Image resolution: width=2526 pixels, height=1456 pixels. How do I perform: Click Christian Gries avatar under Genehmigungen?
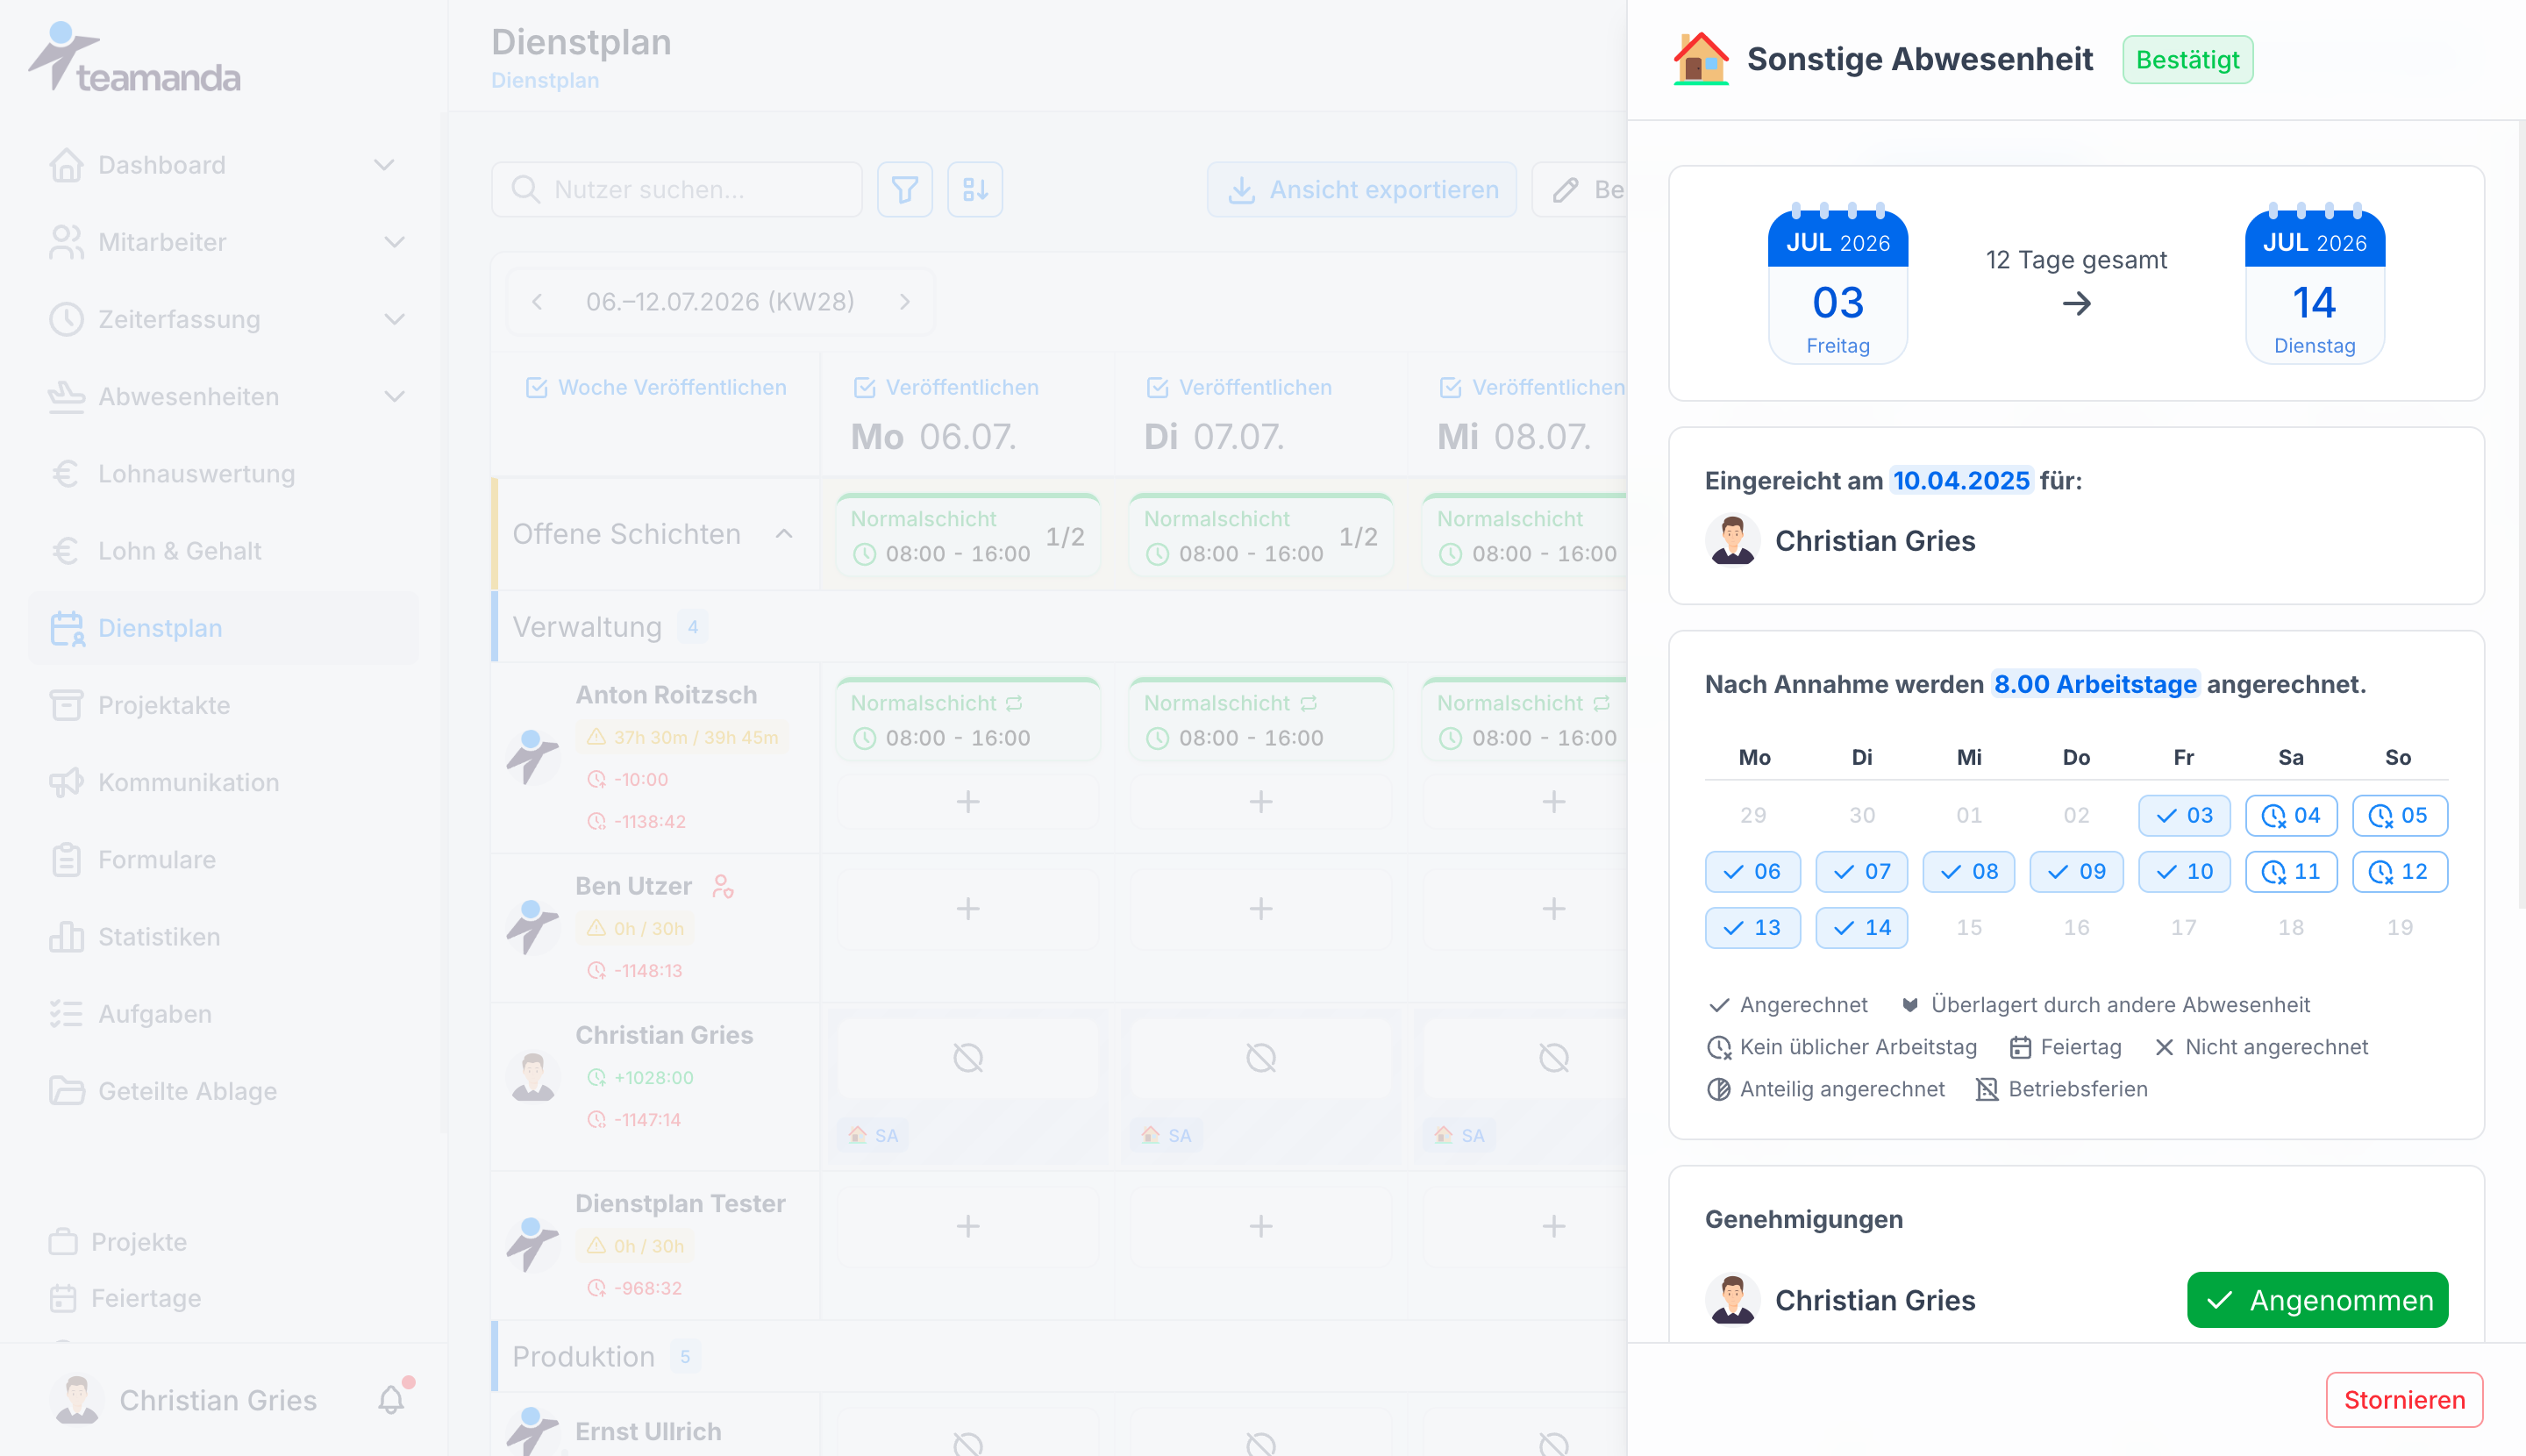(x=1732, y=1299)
